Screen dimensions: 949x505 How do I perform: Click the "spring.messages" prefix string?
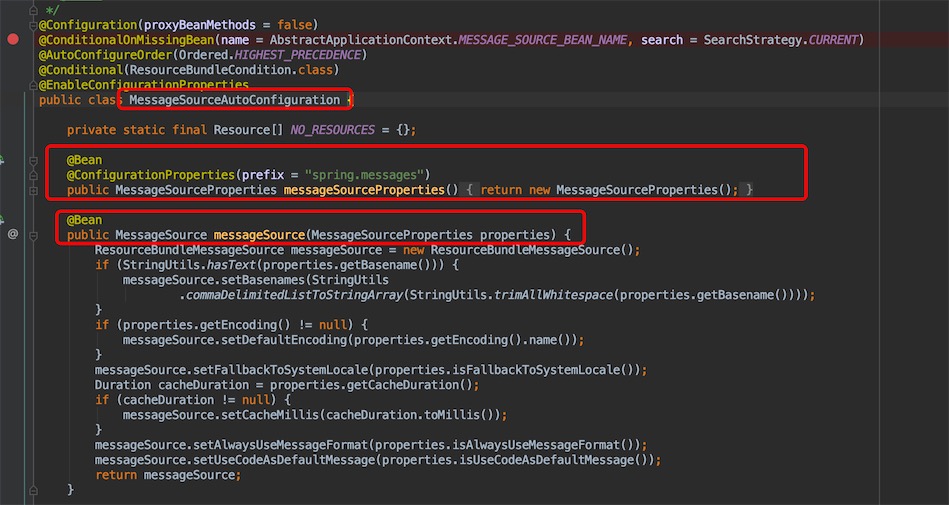click(364, 175)
